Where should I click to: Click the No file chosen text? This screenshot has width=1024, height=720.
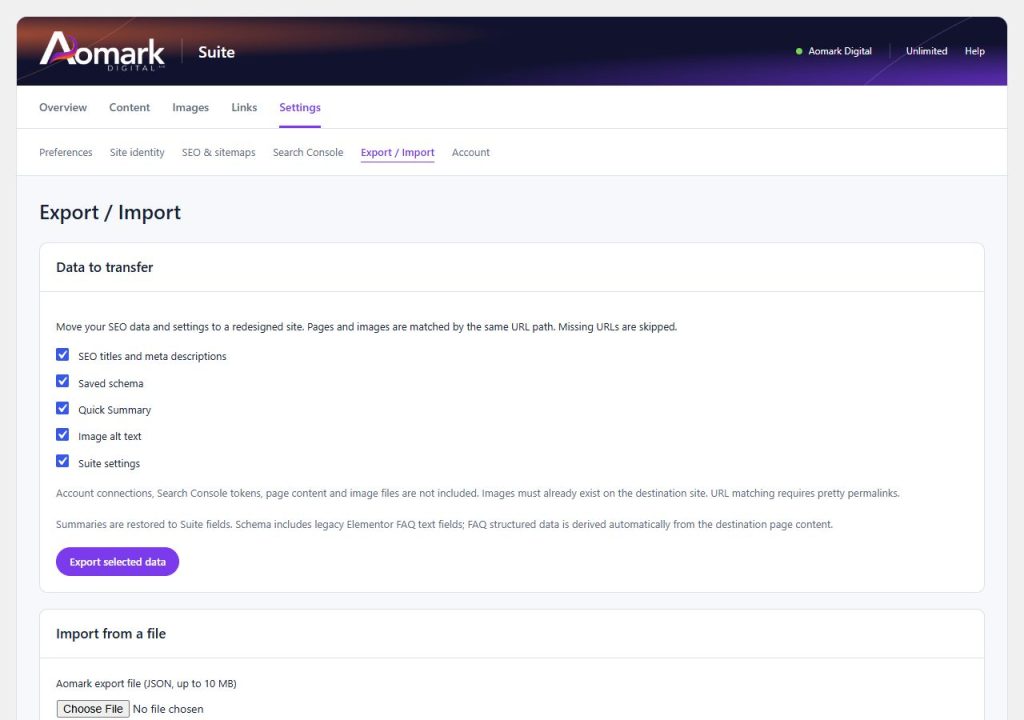[x=168, y=709]
